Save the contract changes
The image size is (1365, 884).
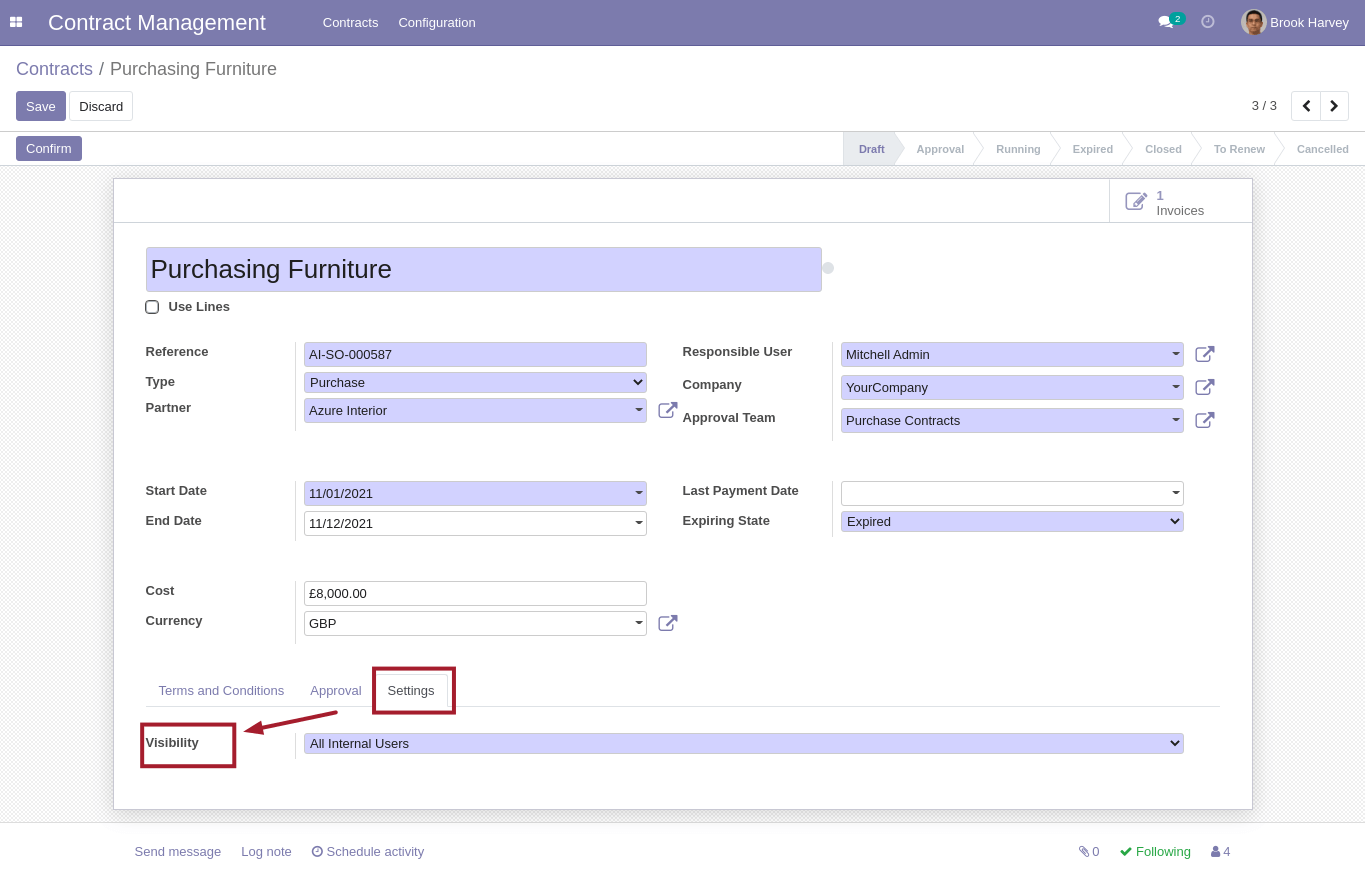(40, 106)
